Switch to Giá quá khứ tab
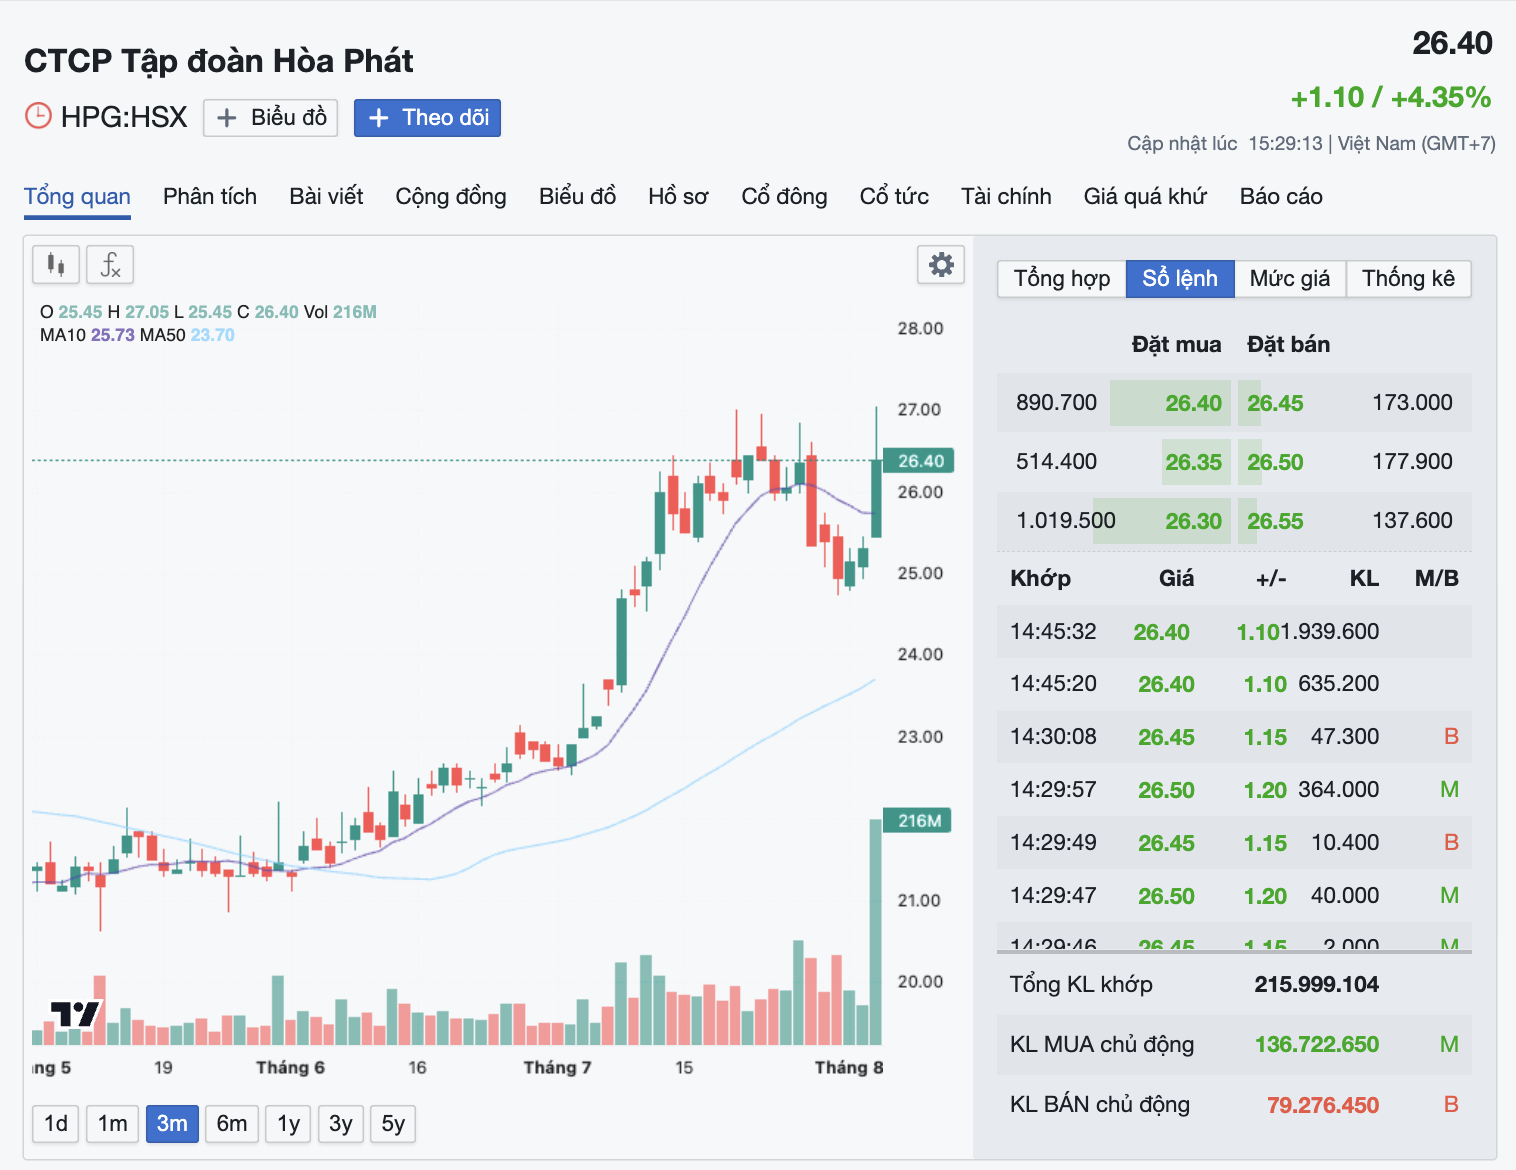Image resolution: width=1516 pixels, height=1170 pixels. [x=1145, y=197]
